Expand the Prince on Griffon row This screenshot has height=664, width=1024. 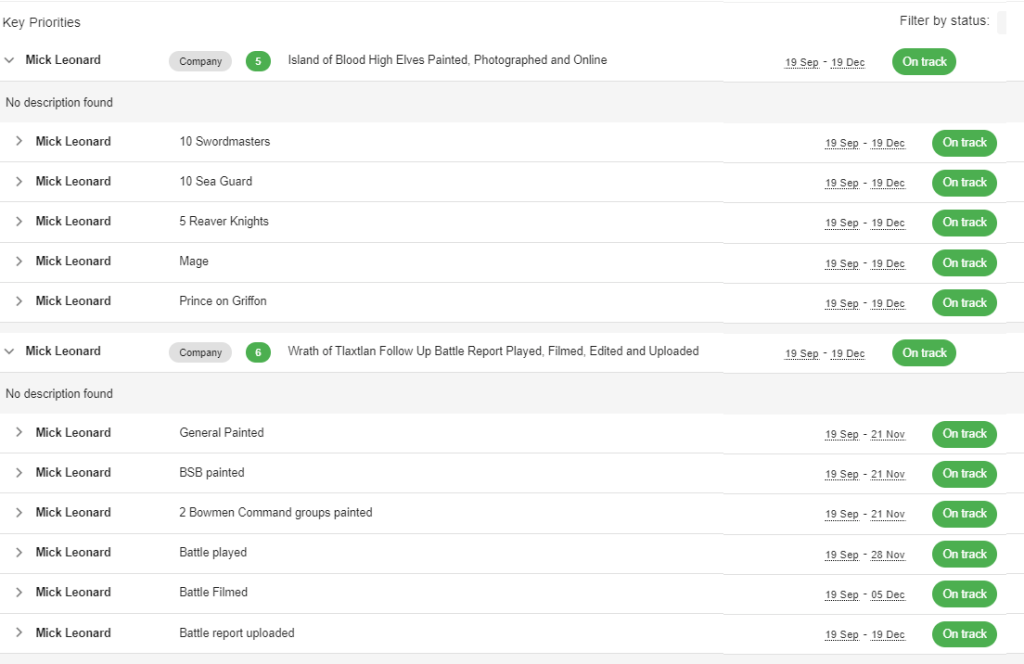[19, 301]
